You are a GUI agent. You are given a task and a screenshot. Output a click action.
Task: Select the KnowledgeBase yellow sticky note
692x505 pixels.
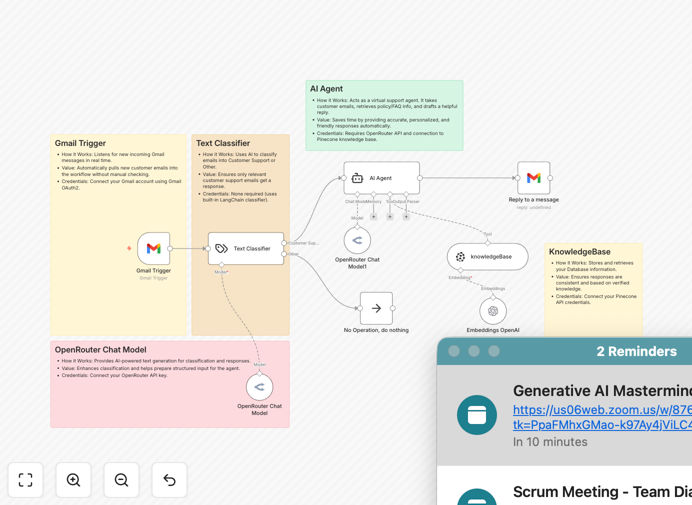click(593, 289)
